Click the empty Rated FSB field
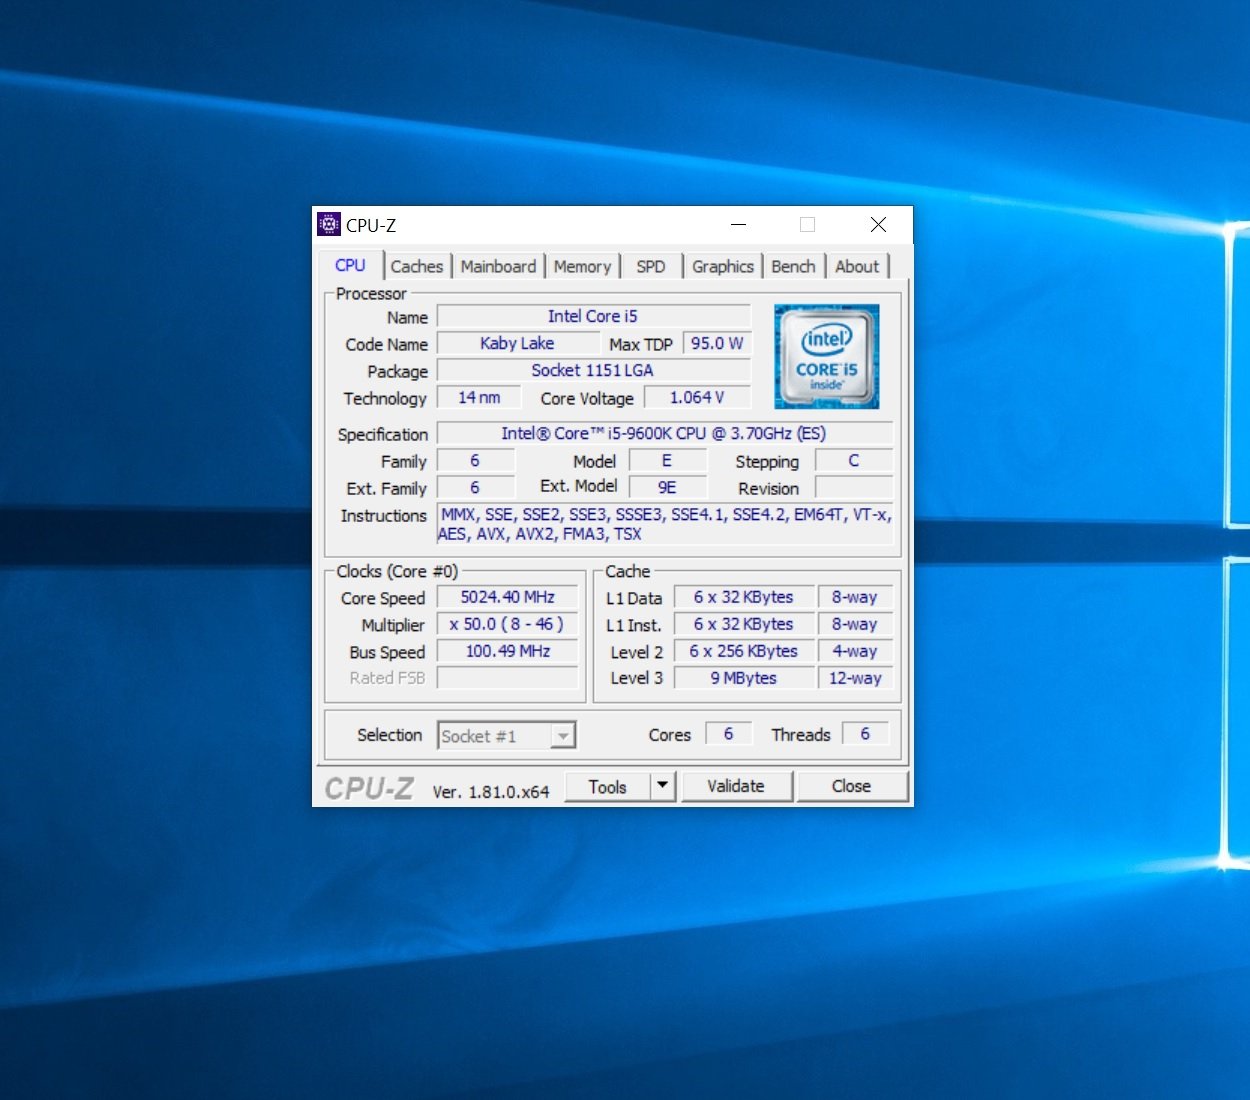The height and width of the screenshot is (1100, 1250). click(508, 678)
